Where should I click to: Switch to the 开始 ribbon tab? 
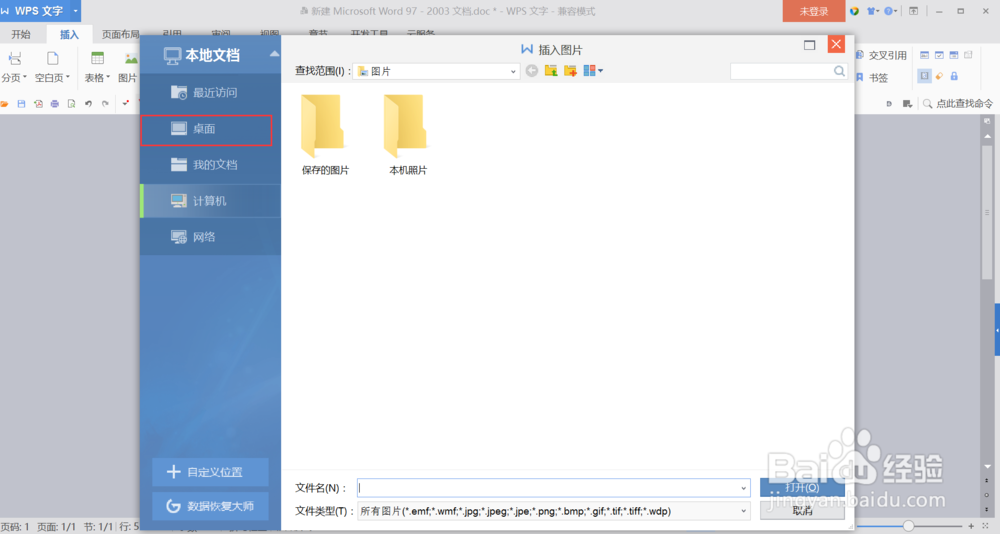click(20, 34)
